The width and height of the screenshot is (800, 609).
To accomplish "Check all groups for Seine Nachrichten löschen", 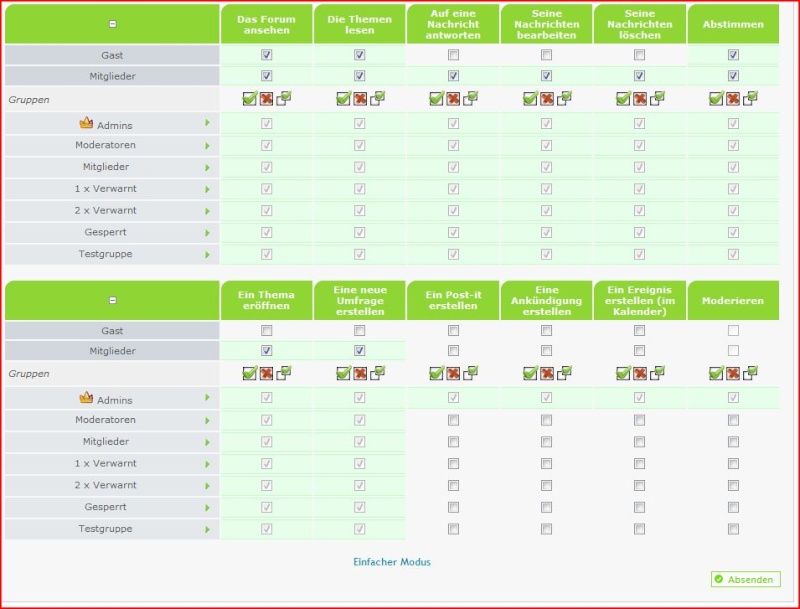I will 623,98.
